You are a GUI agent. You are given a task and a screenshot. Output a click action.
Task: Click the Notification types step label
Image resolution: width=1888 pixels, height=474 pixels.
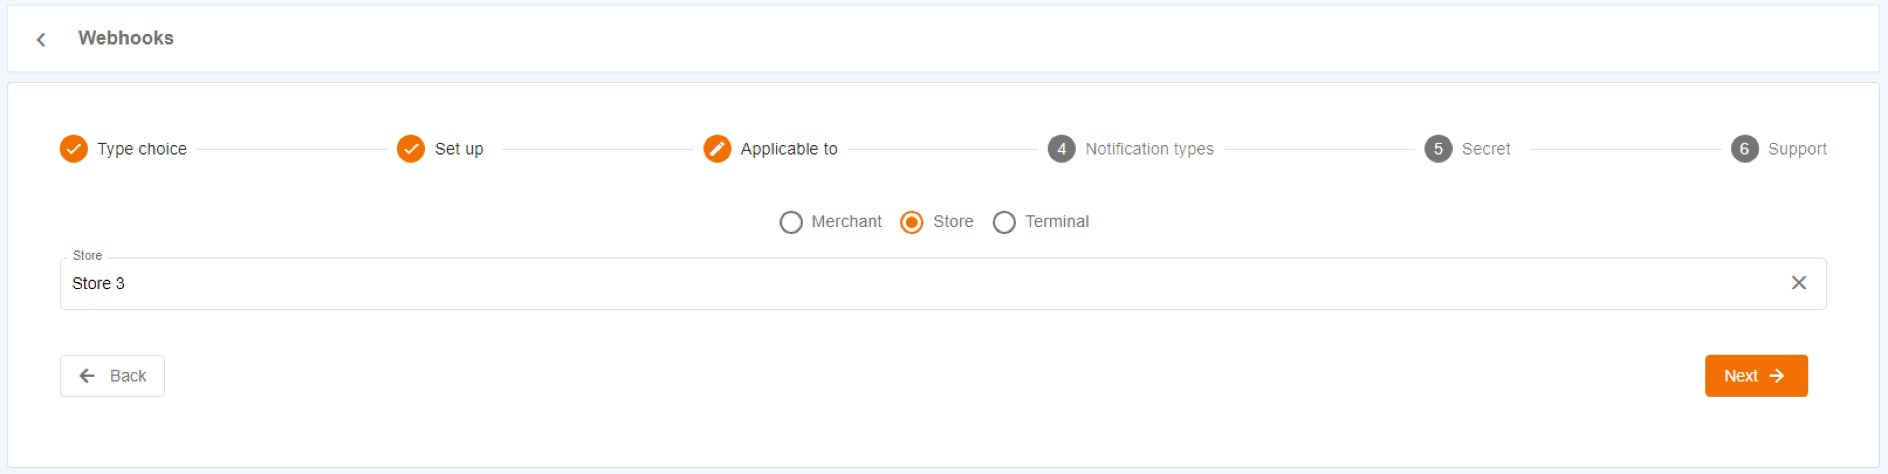pos(1149,149)
